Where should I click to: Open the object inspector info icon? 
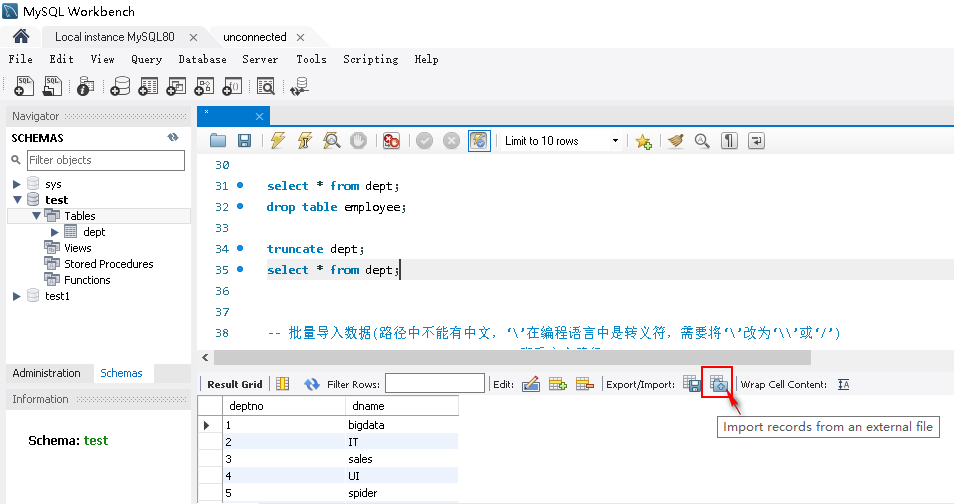click(86, 86)
